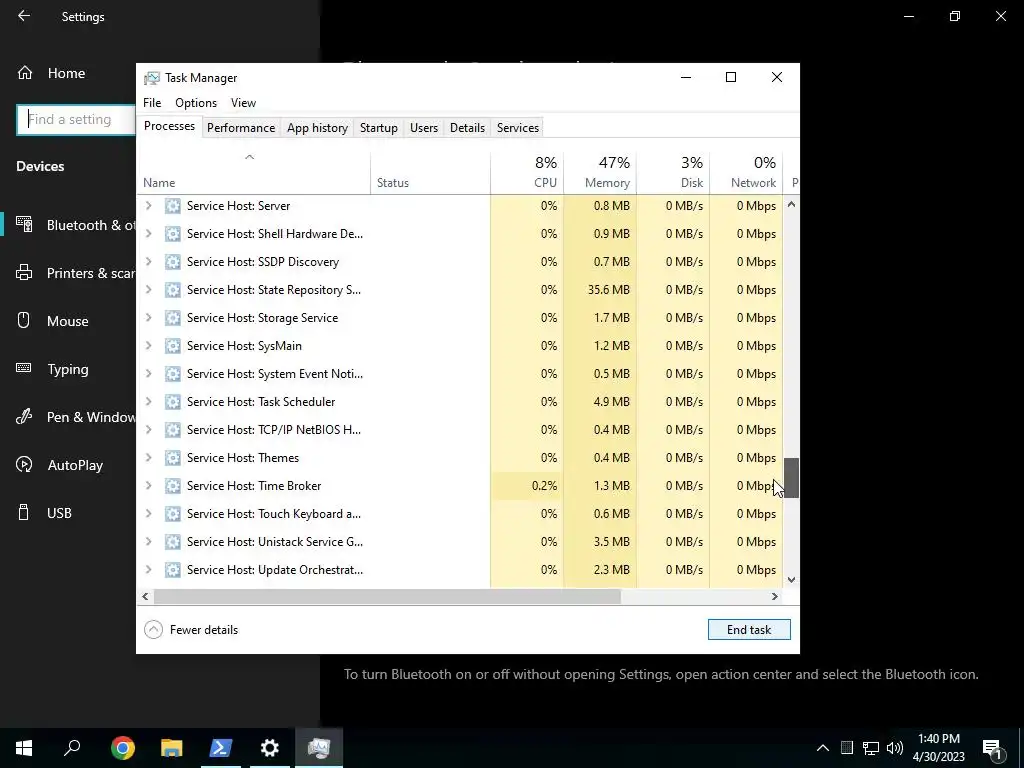Viewport: 1024px width, 768px height.
Task: Expand Service Host: Touch Keyboard row
Action: pos(149,514)
